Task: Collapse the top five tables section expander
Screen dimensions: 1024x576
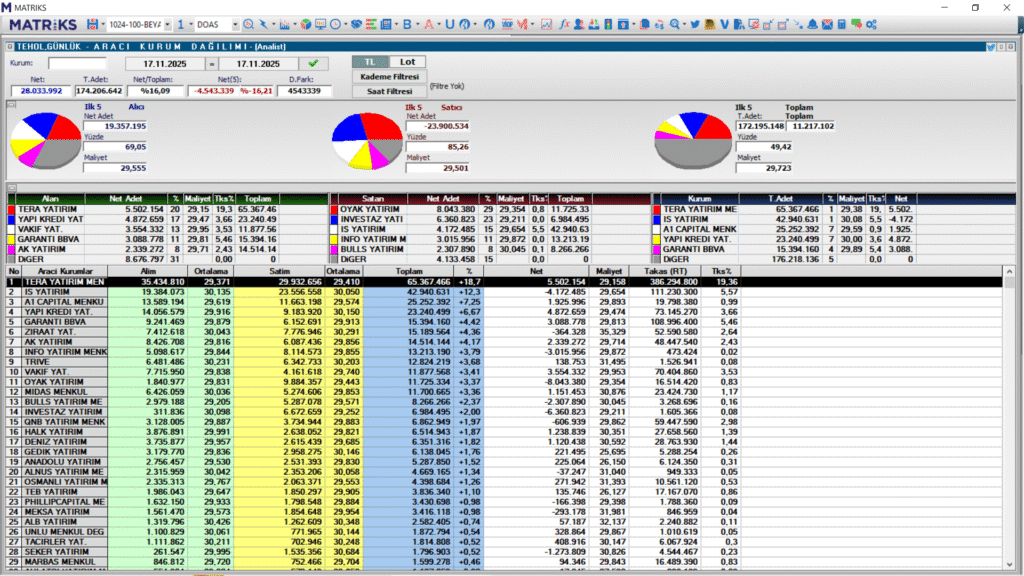Action: pos(11,187)
